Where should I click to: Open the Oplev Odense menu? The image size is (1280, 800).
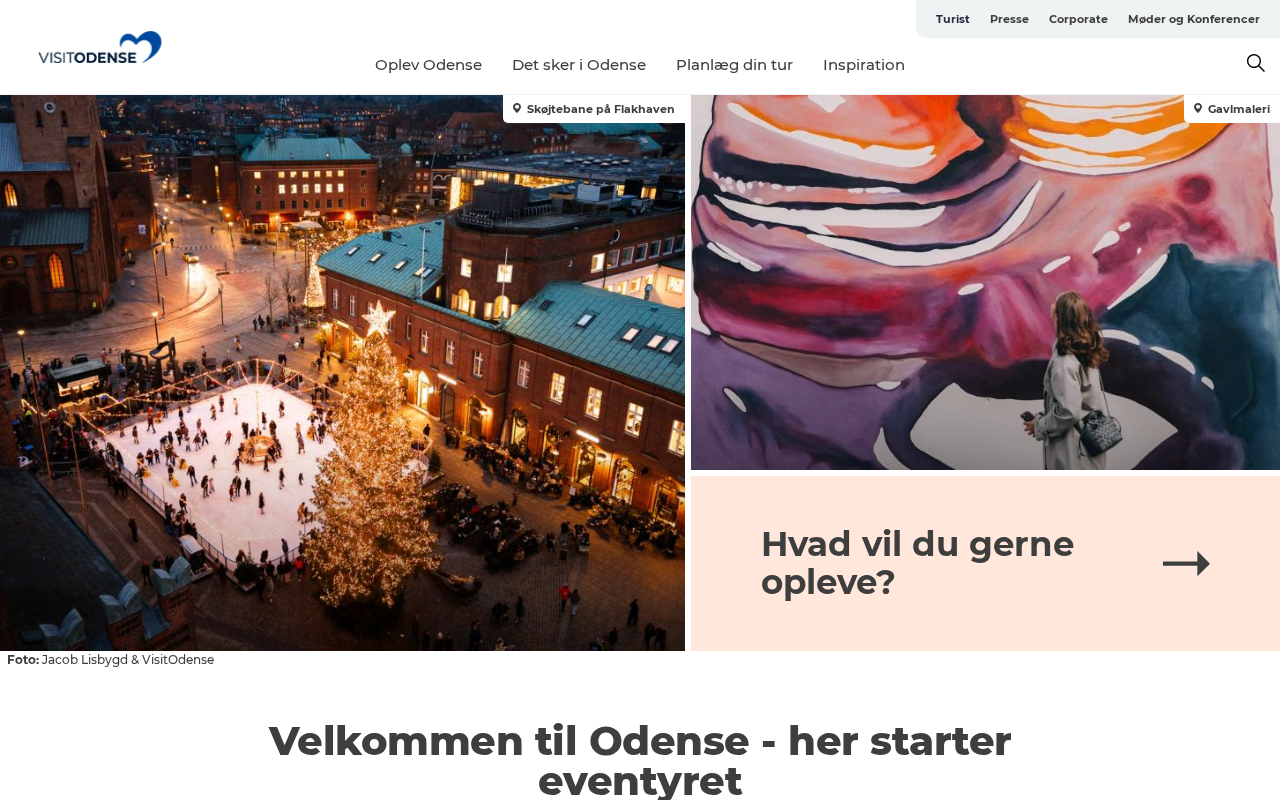point(428,65)
